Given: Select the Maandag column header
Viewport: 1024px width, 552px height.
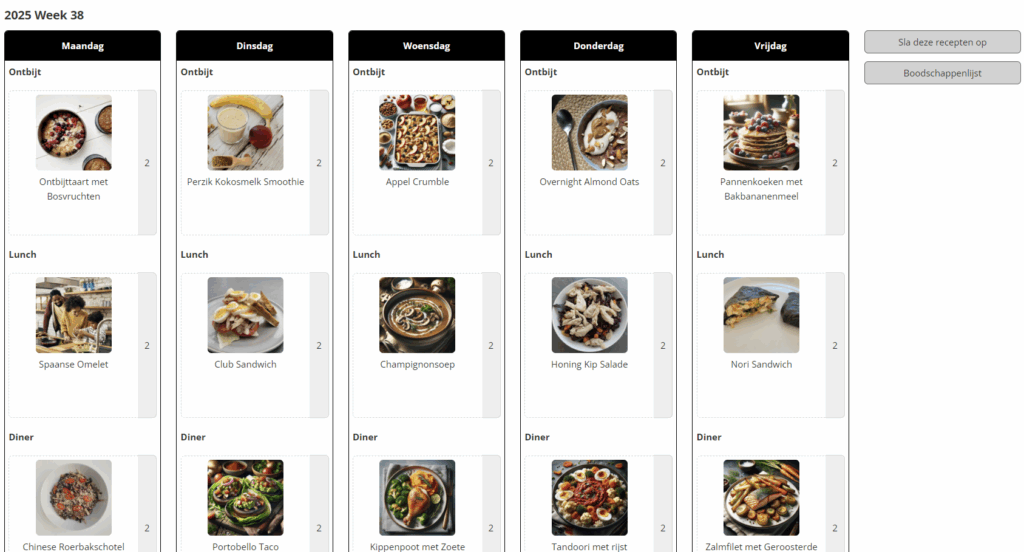Looking at the screenshot, I should (x=82, y=46).
